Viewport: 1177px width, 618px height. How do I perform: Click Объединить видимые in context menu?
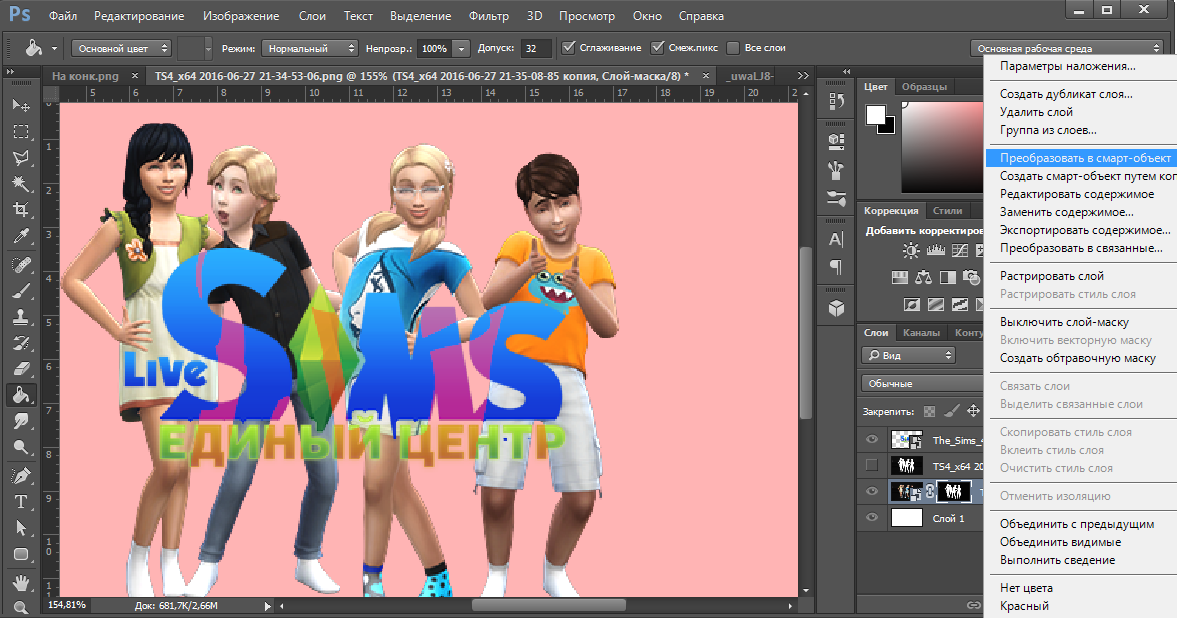click(1060, 541)
